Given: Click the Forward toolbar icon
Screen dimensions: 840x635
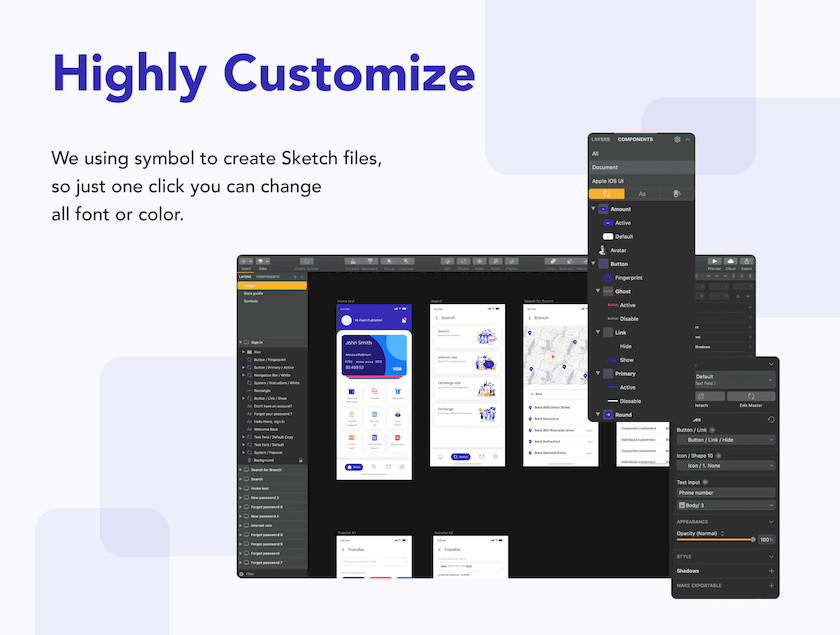Looking at the screenshot, I should (353, 262).
